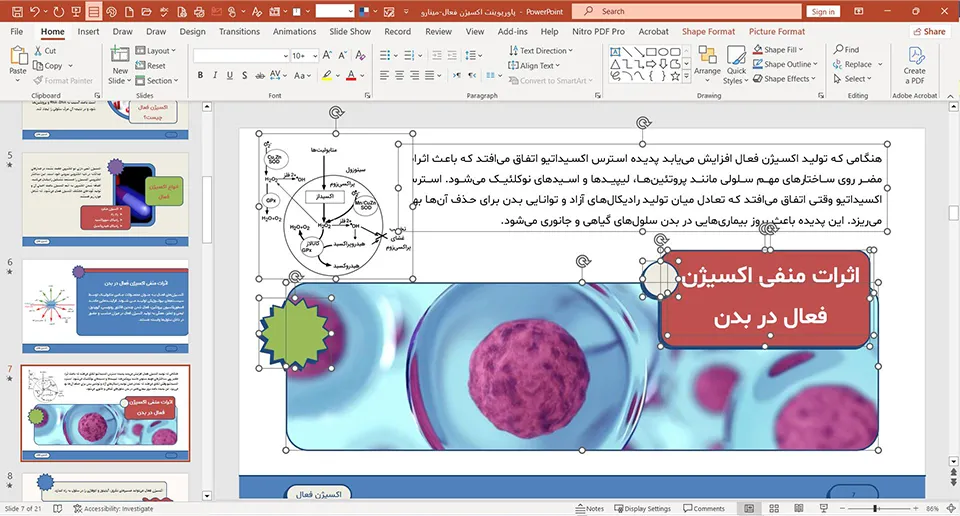Click the Sign in button
This screenshot has height=516, width=960.
coord(823,11)
